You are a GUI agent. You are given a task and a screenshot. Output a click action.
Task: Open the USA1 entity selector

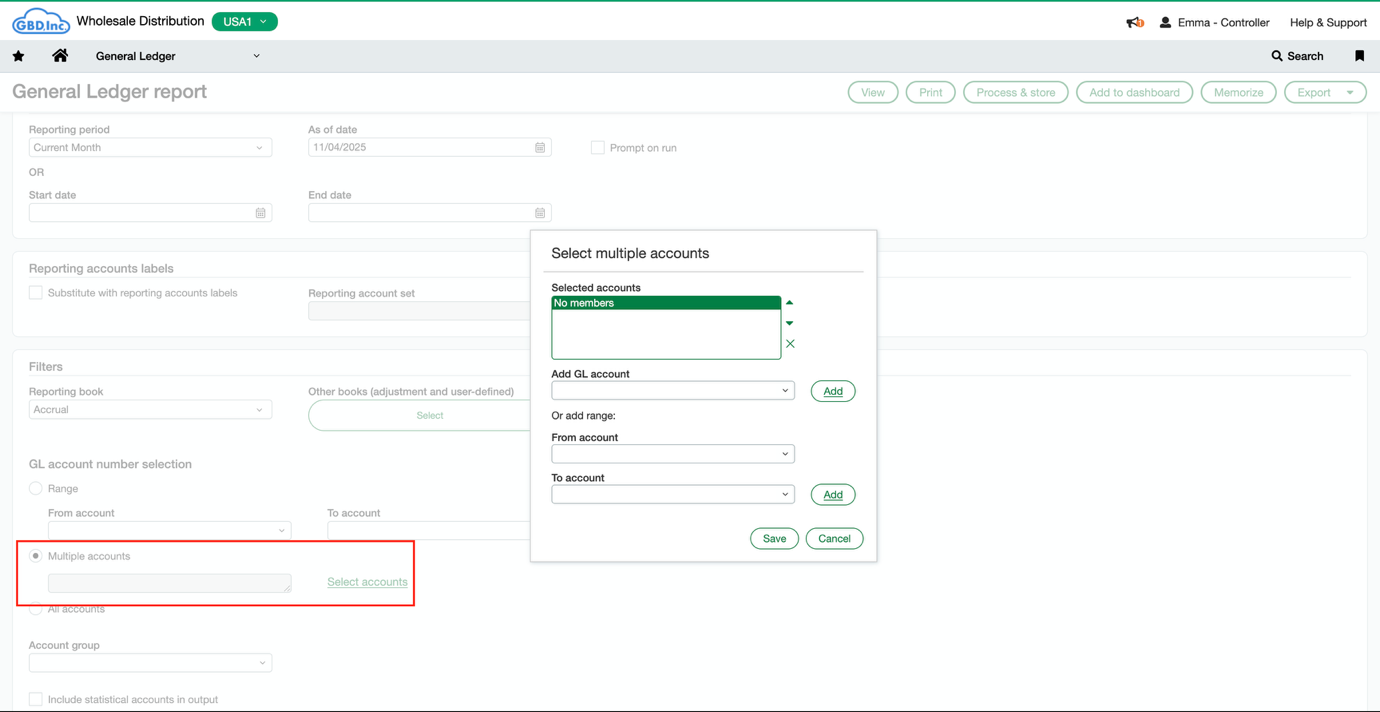tap(245, 21)
